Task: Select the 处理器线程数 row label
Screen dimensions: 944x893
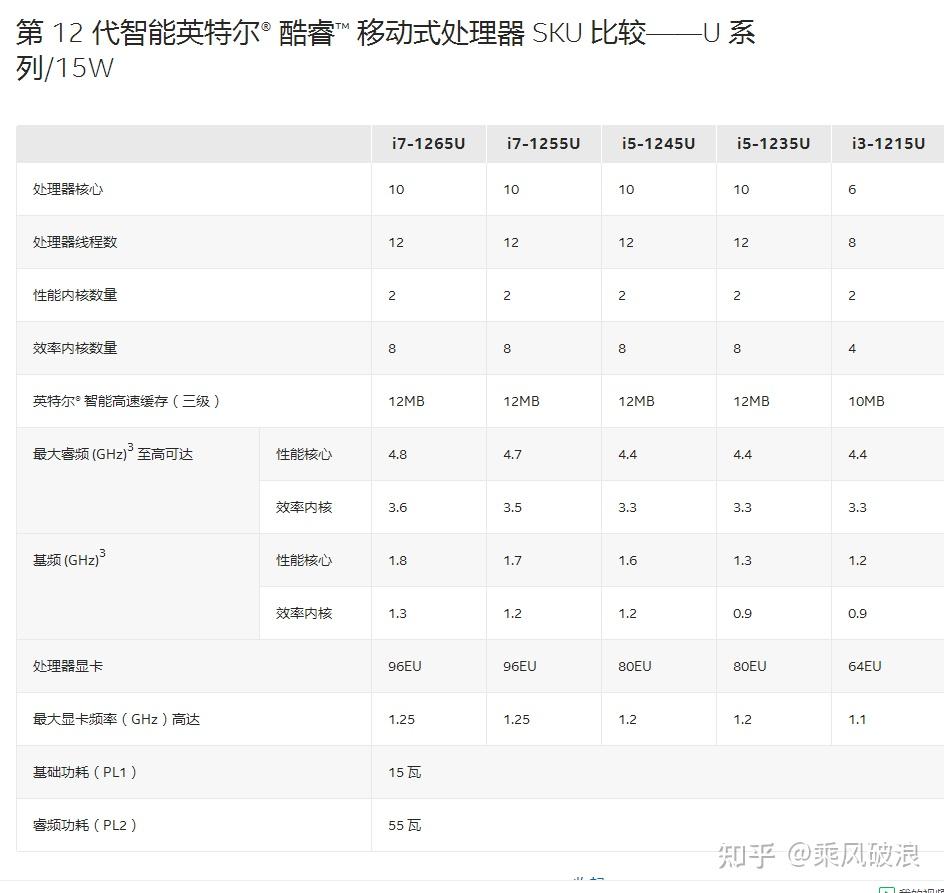Action: [75, 242]
